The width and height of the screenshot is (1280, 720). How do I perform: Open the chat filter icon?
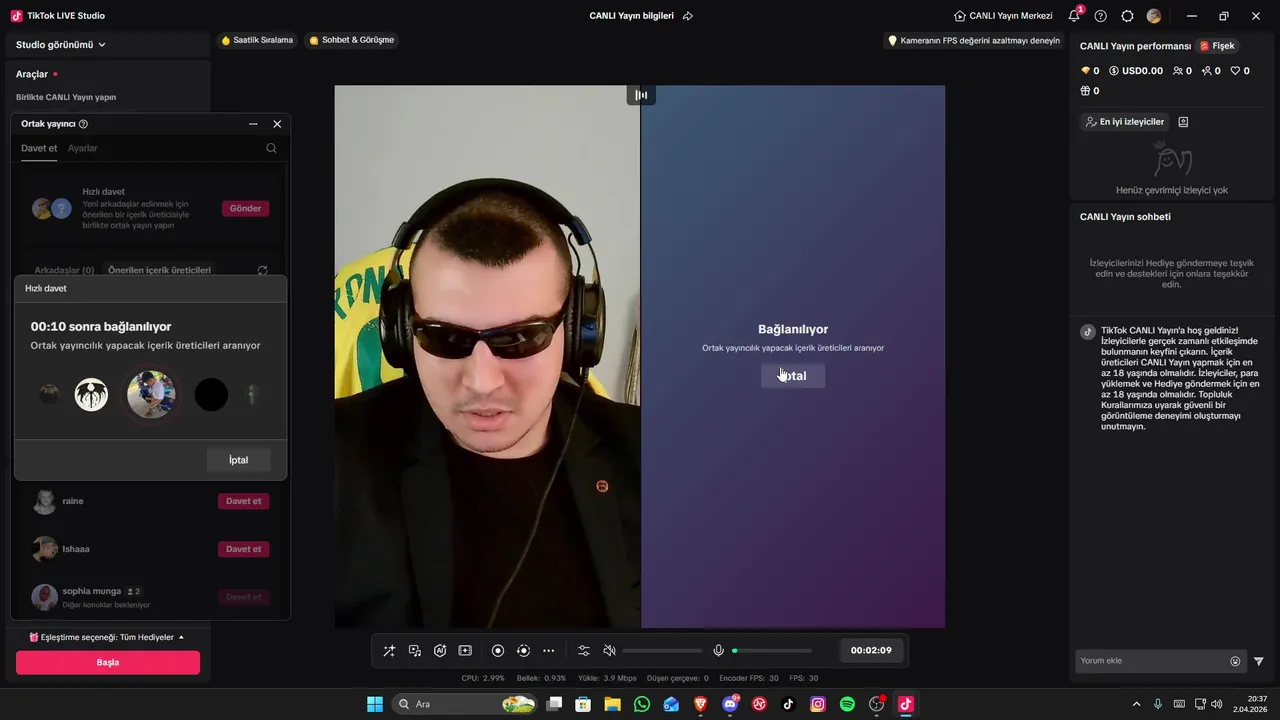tap(1259, 661)
